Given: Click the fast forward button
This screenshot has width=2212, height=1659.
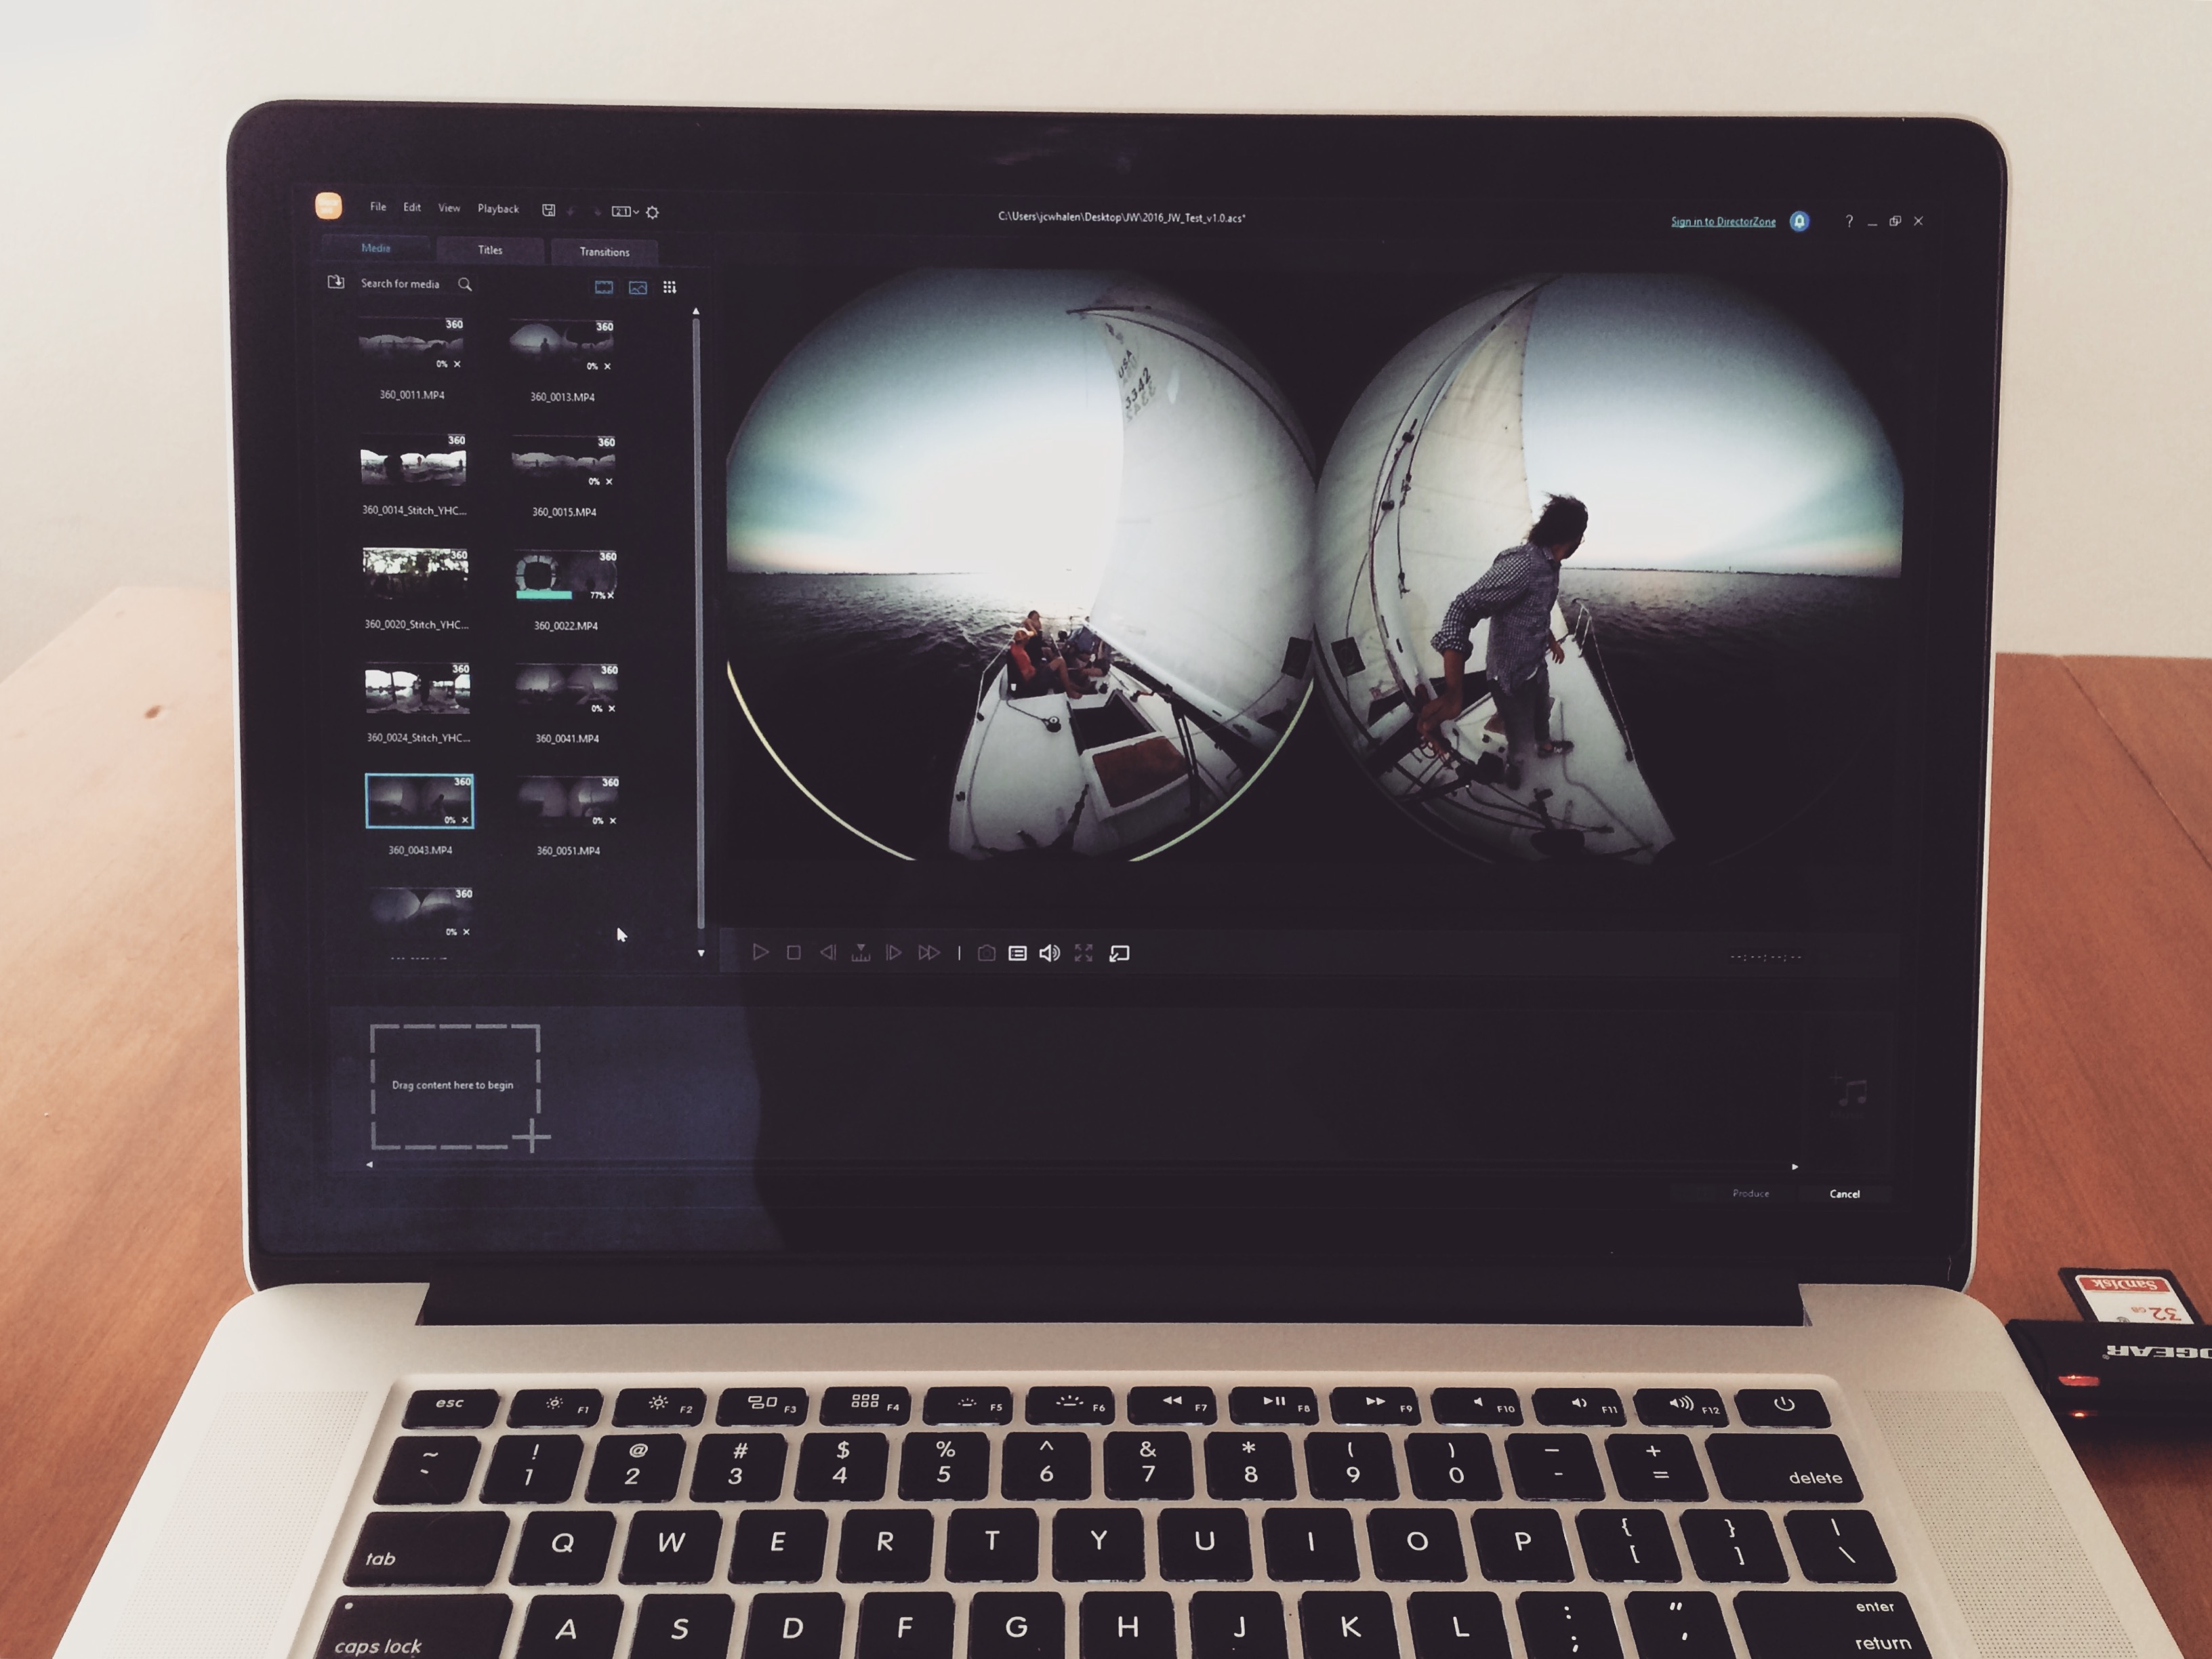Looking at the screenshot, I should [929, 952].
